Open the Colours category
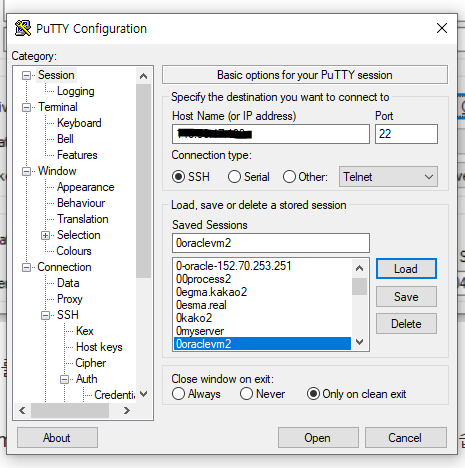The height and width of the screenshot is (468, 465). (x=74, y=251)
